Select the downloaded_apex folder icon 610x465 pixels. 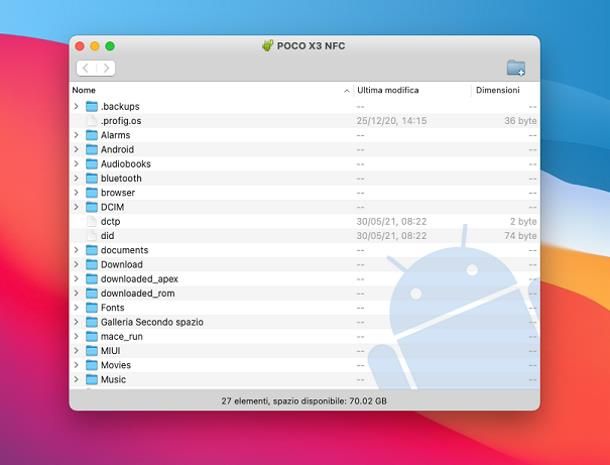click(91, 279)
